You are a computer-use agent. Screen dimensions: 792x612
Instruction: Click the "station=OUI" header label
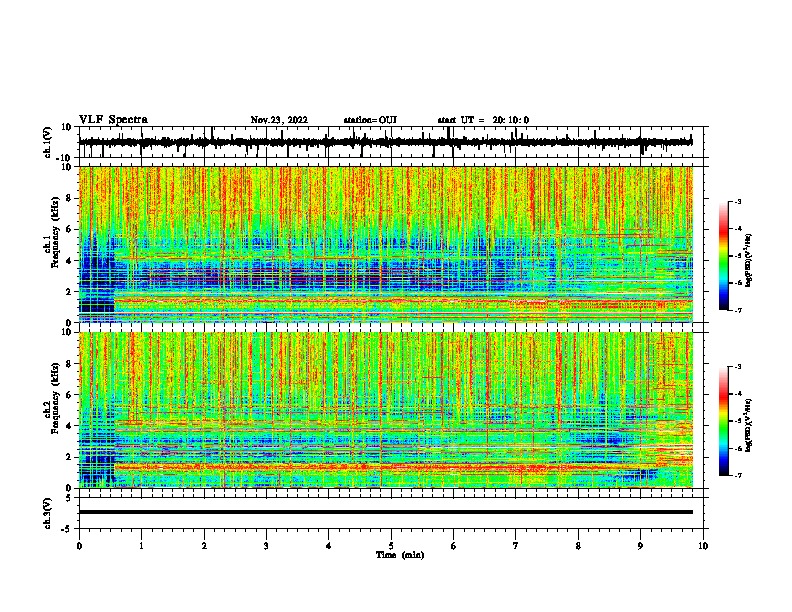tap(370, 120)
